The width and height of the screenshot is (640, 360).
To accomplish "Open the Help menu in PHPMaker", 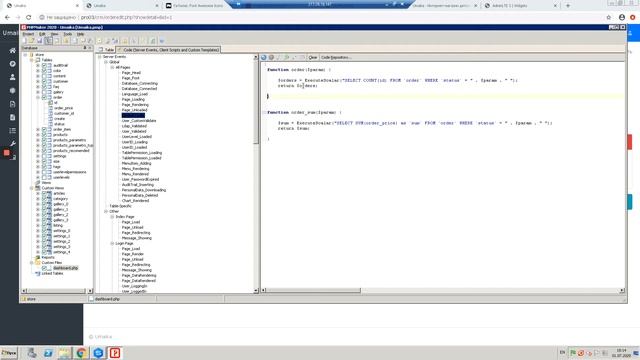I will pyautogui.click(x=80, y=34).
